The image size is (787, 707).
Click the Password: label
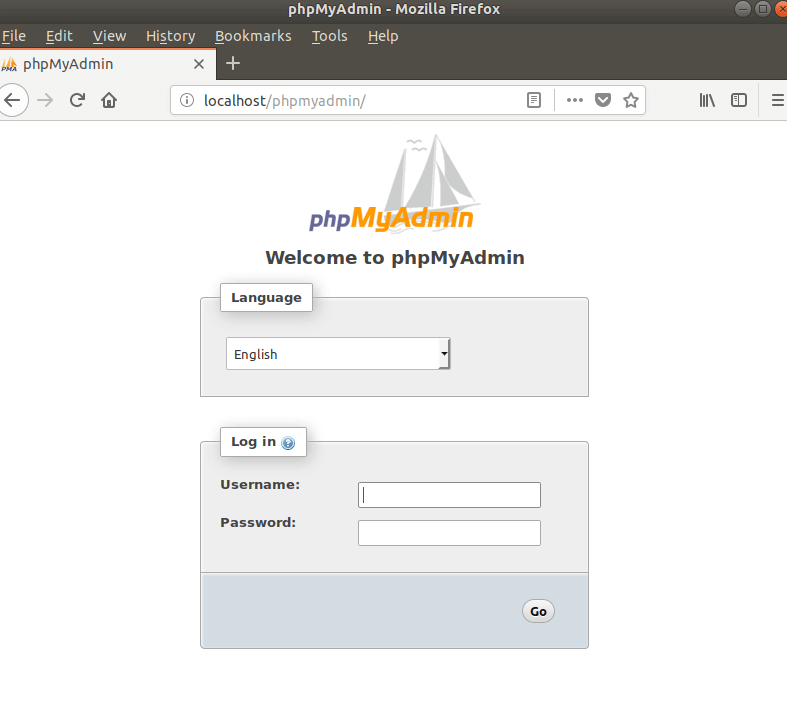tap(258, 523)
